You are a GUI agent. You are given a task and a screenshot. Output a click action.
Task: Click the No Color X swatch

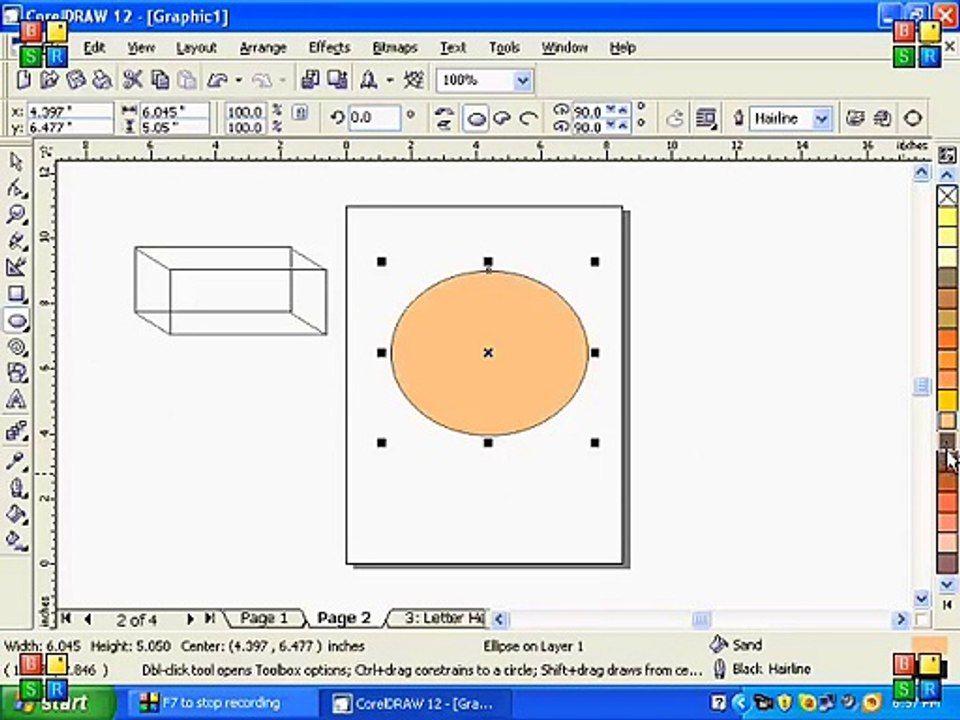coord(947,196)
